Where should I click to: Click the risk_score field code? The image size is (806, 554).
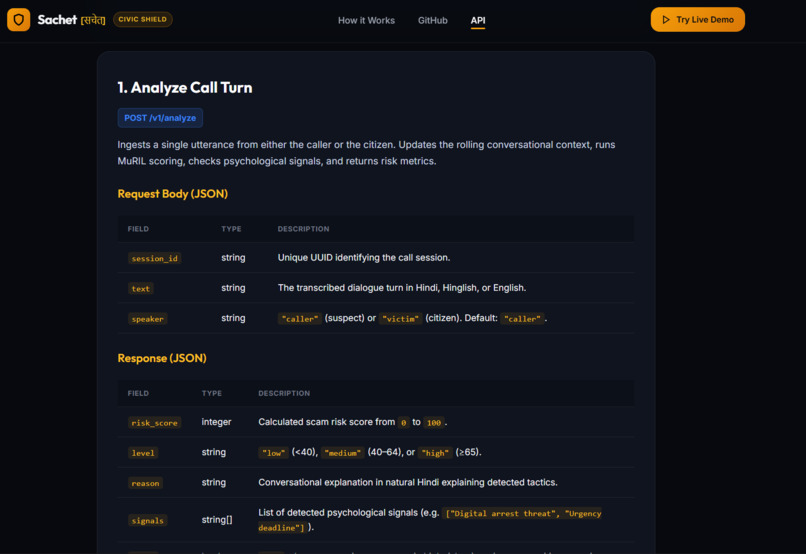[x=154, y=422]
